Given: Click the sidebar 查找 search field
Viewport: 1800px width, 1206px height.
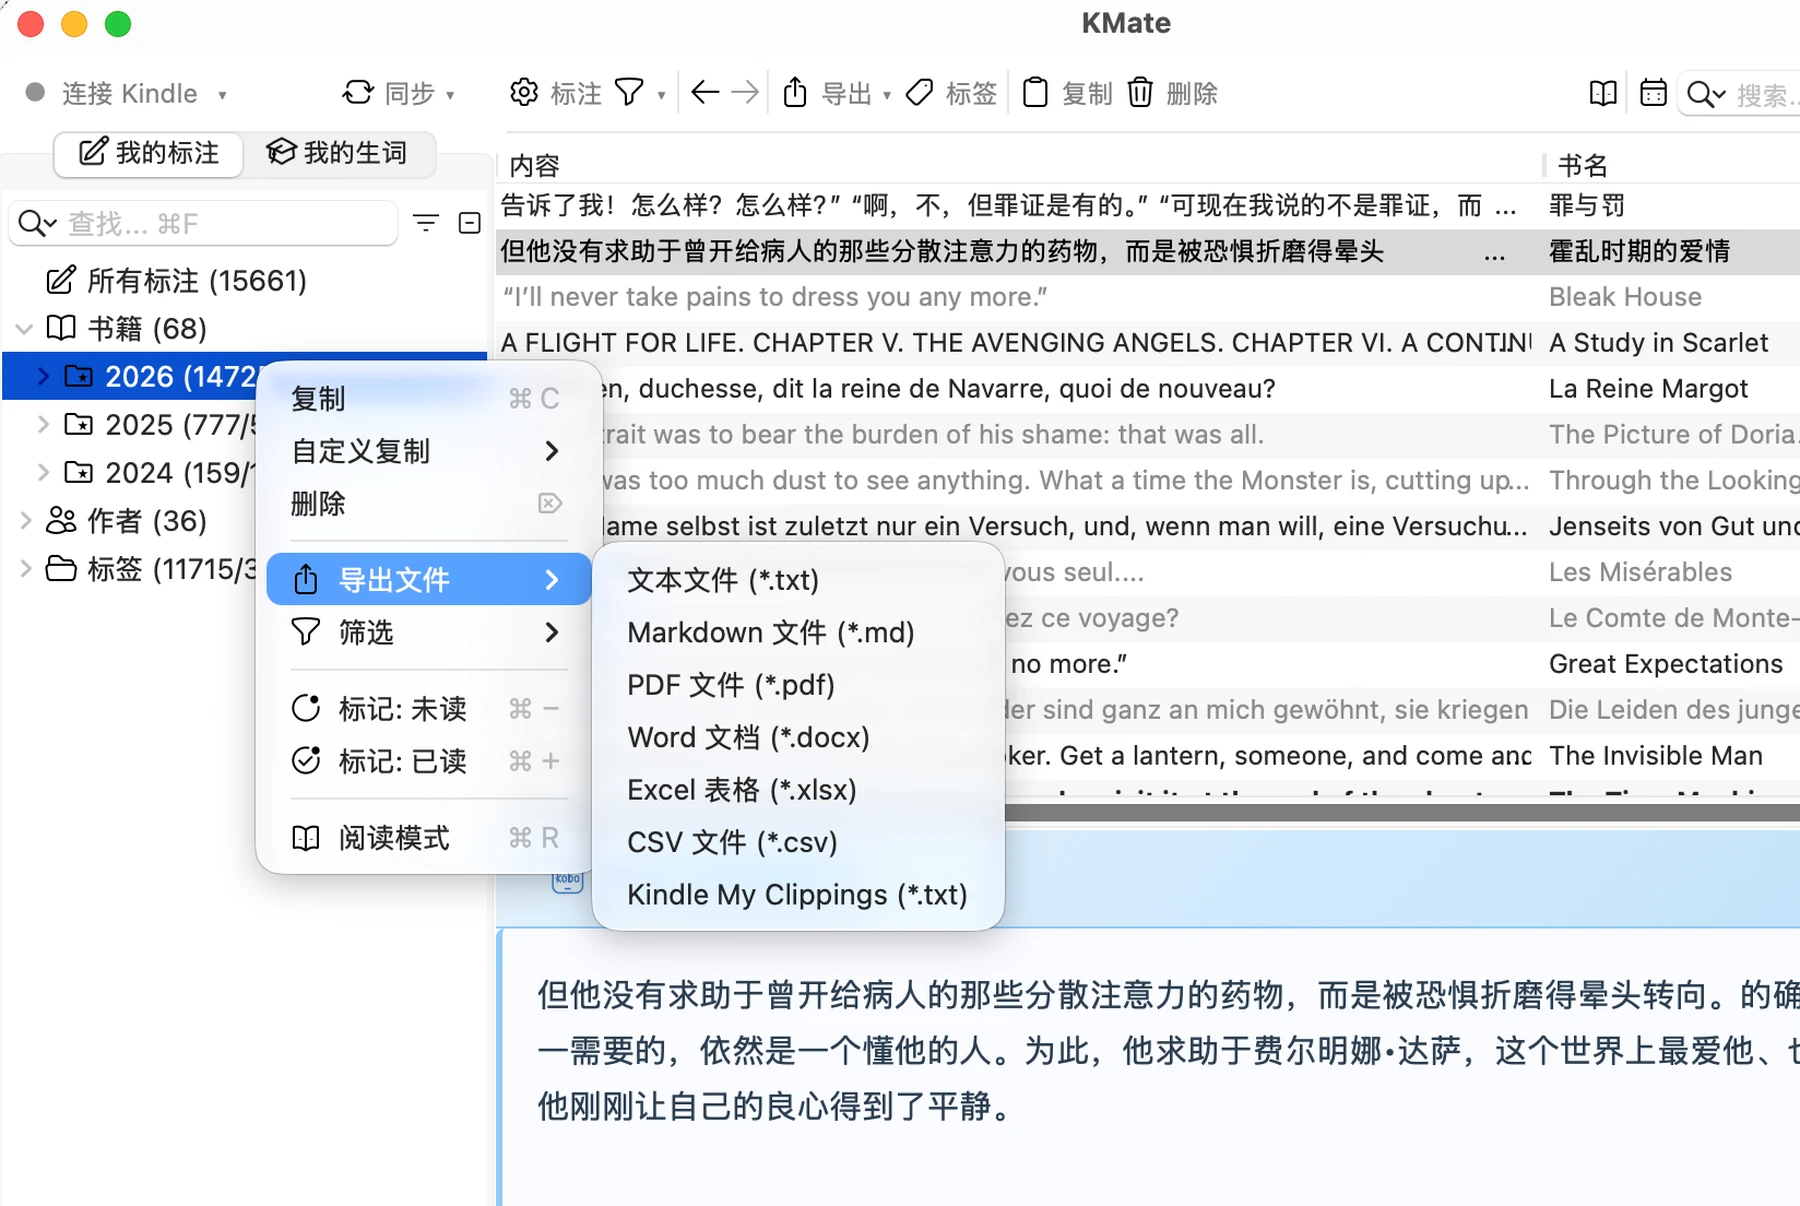Looking at the screenshot, I should tap(203, 223).
